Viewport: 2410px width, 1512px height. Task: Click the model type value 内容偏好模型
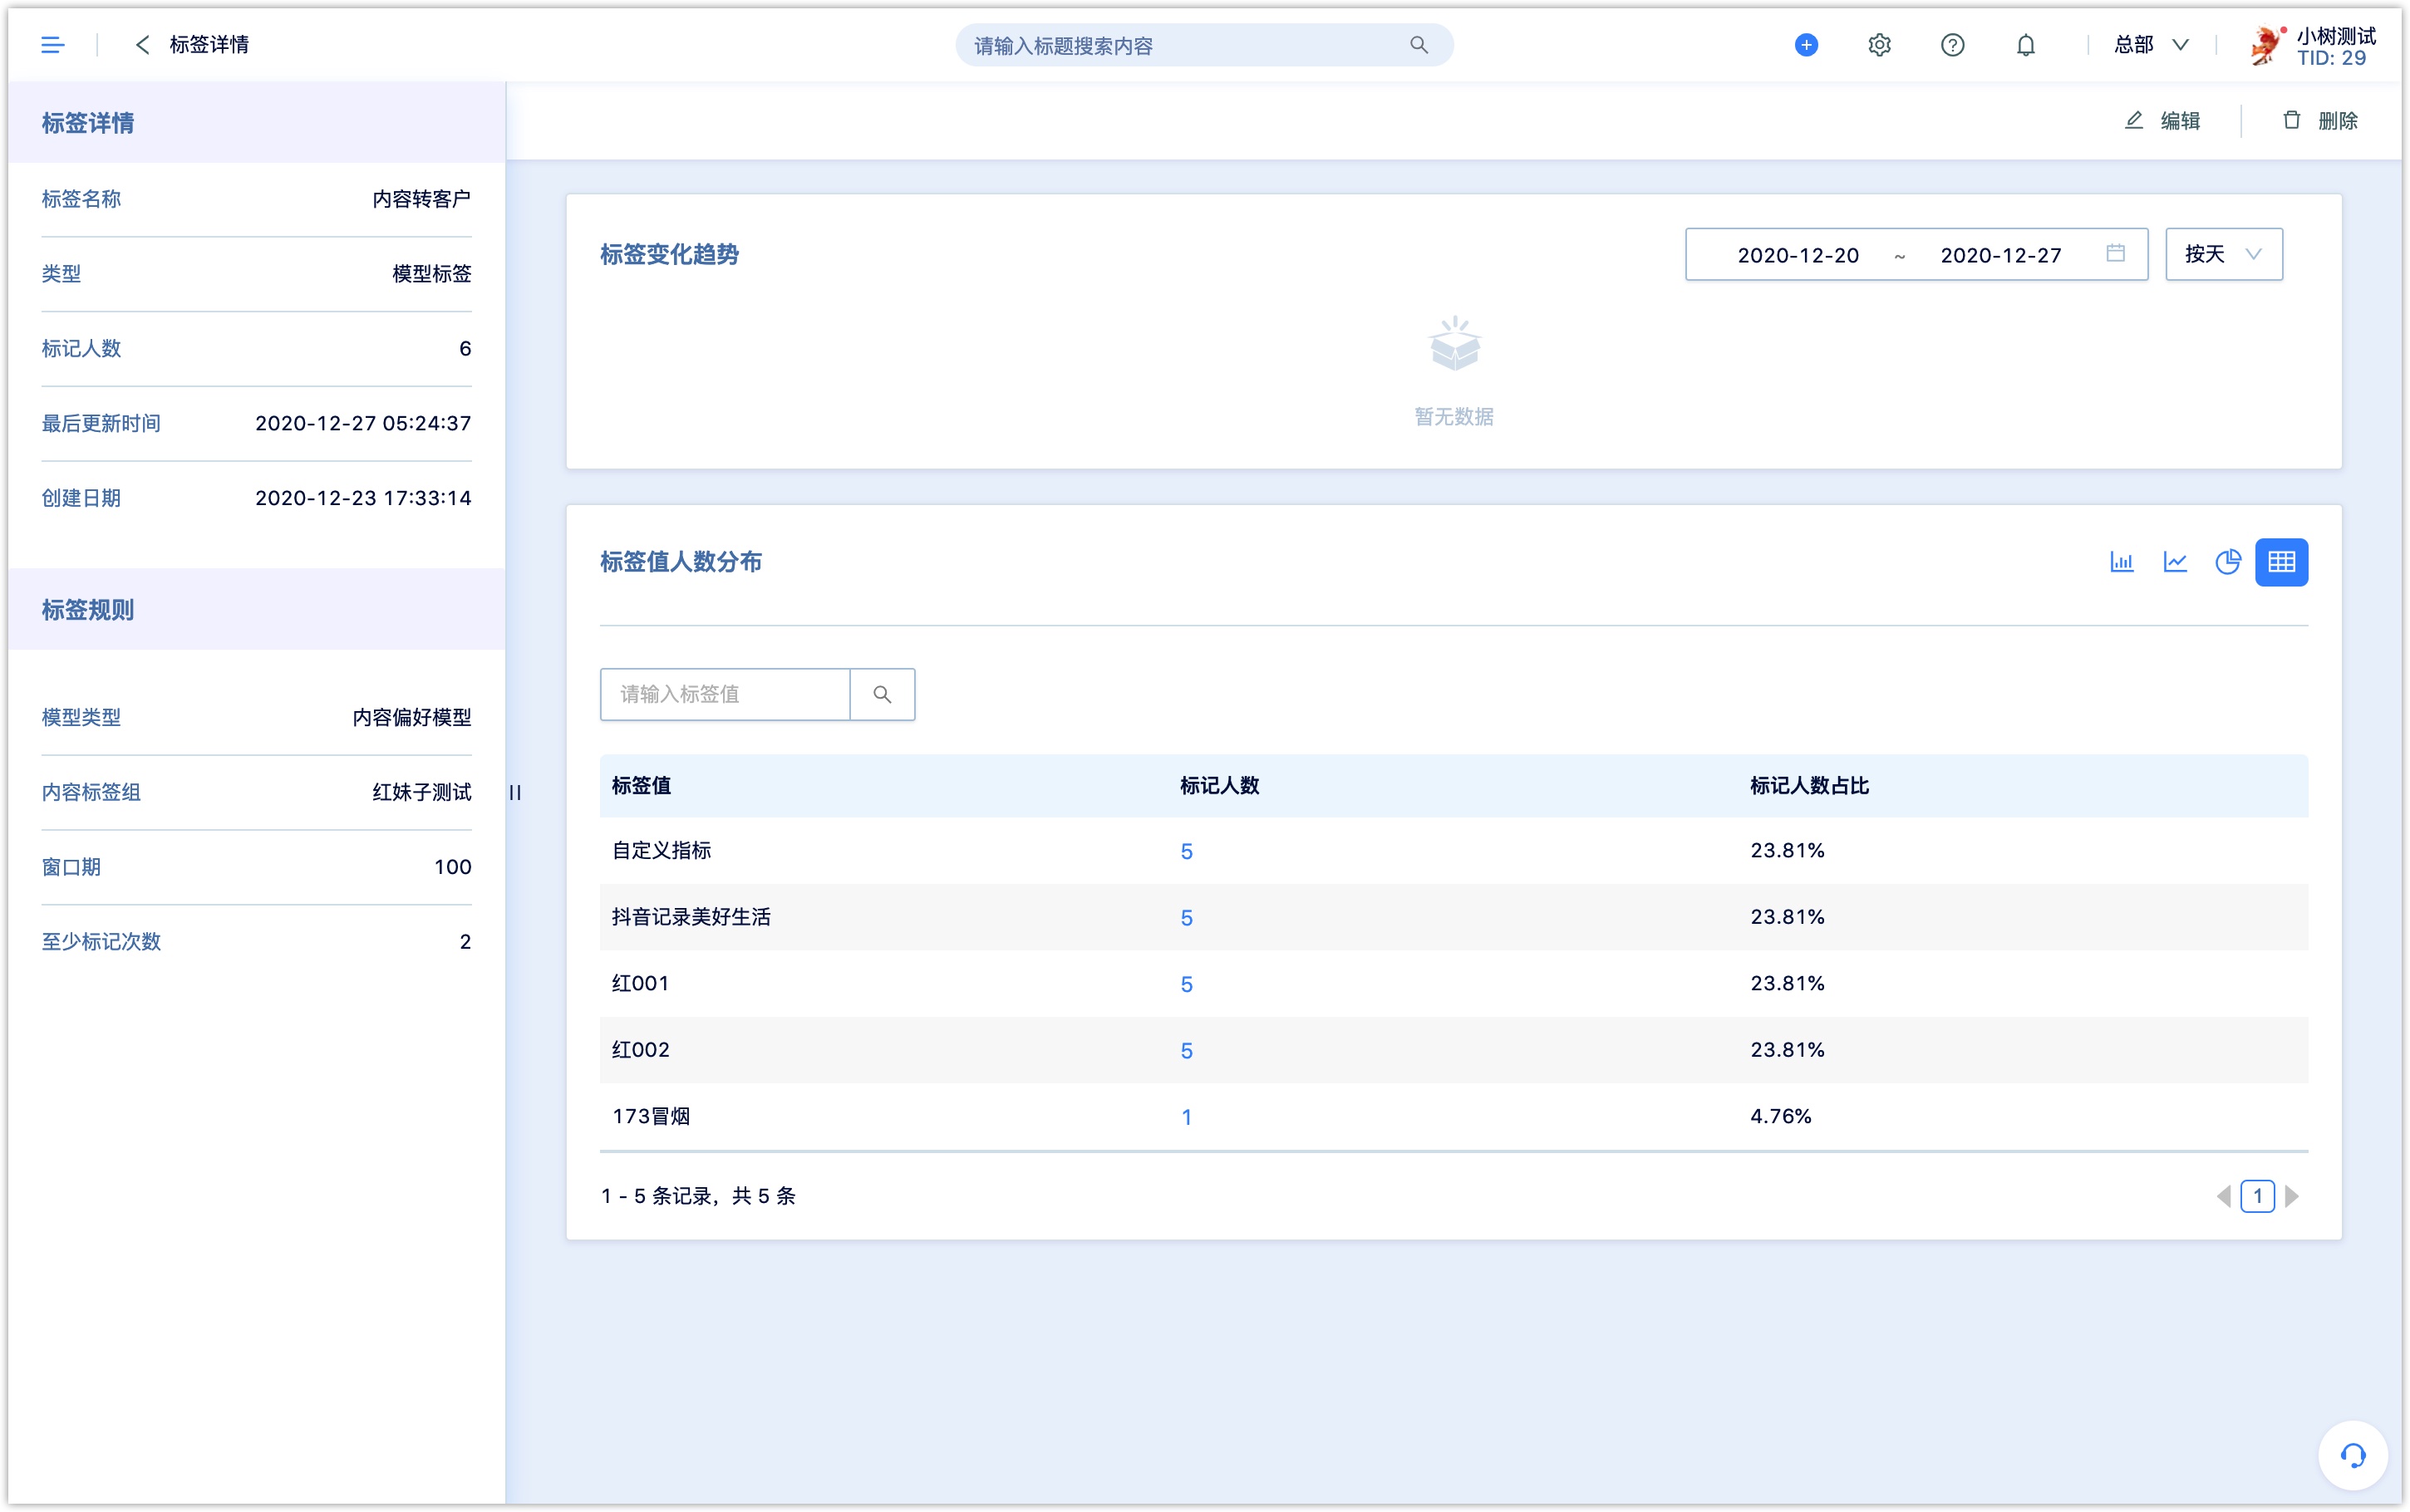click(411, 717)
